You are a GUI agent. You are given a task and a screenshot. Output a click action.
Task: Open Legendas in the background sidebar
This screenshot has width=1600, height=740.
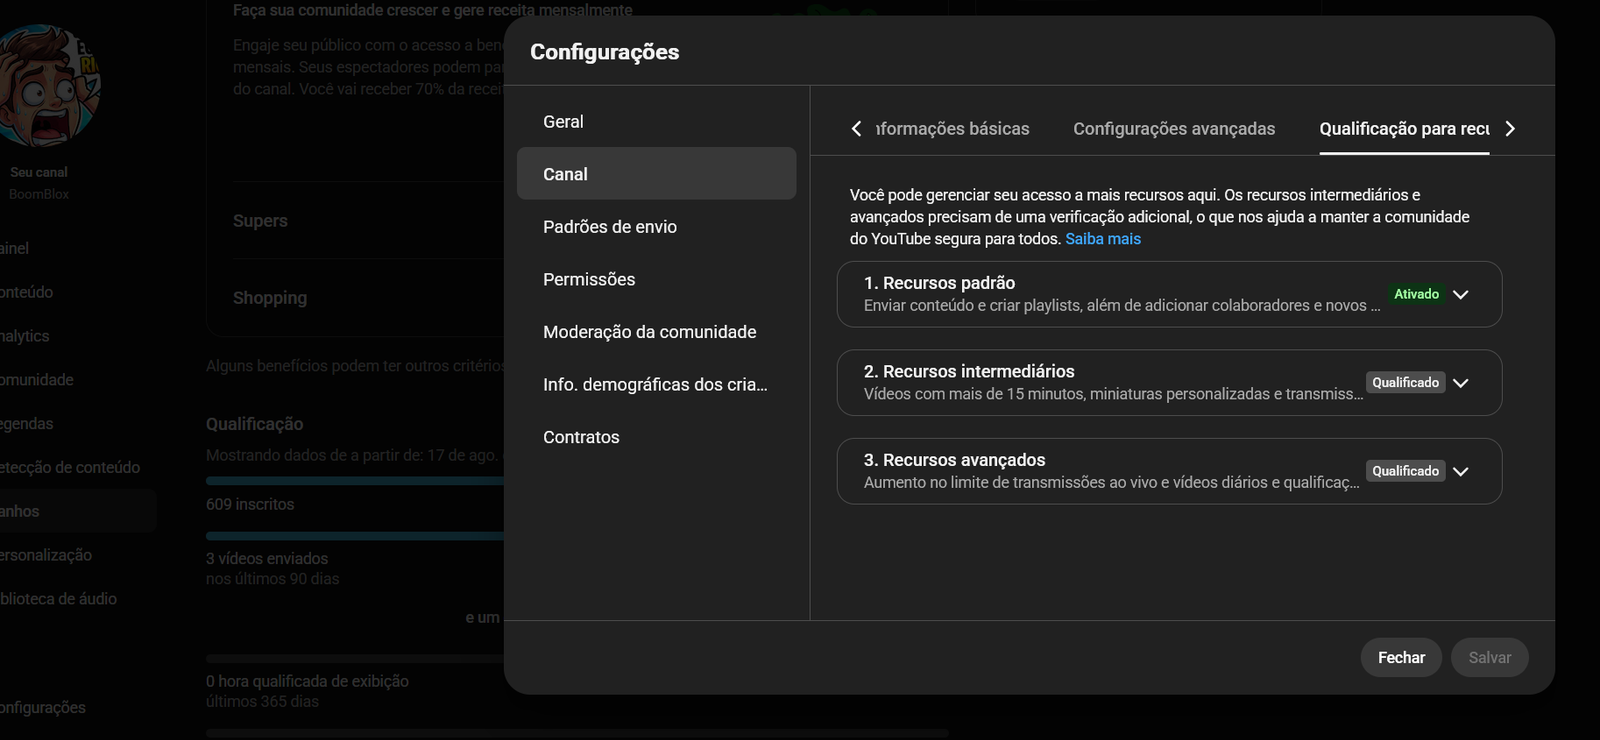pos(27,424)
